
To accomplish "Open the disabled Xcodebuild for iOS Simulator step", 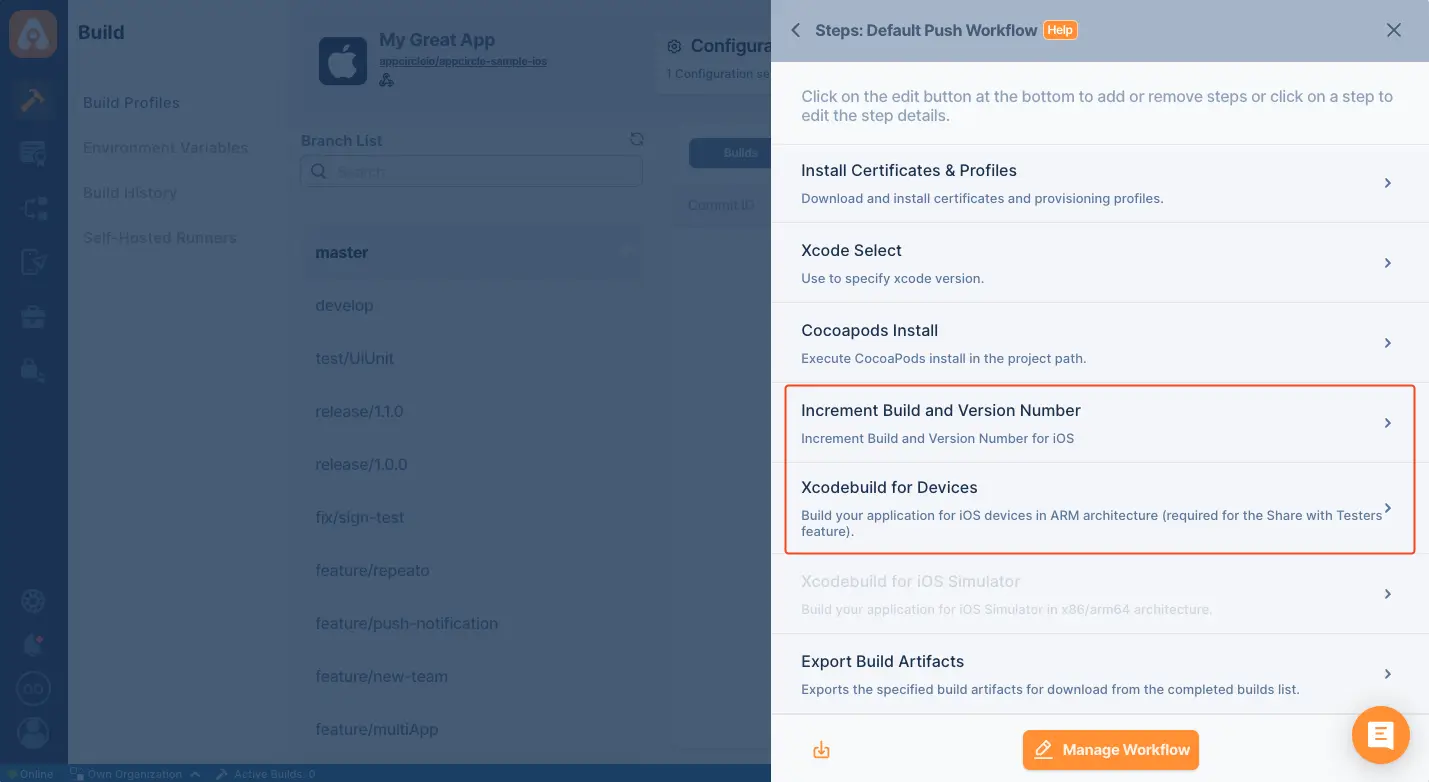I will [x=1100, y=594].
